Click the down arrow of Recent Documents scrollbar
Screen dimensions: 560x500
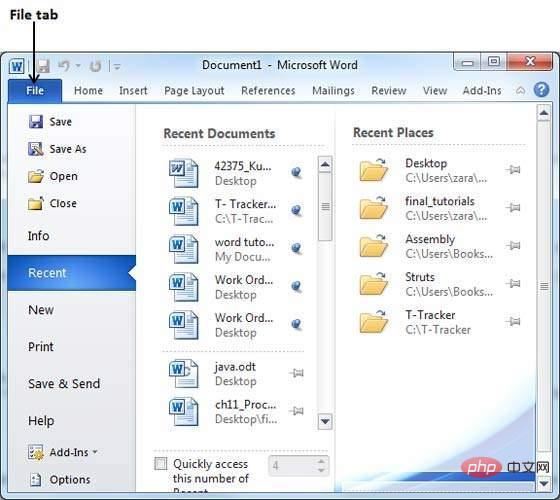pyautogui.click(x=325, y=421)
